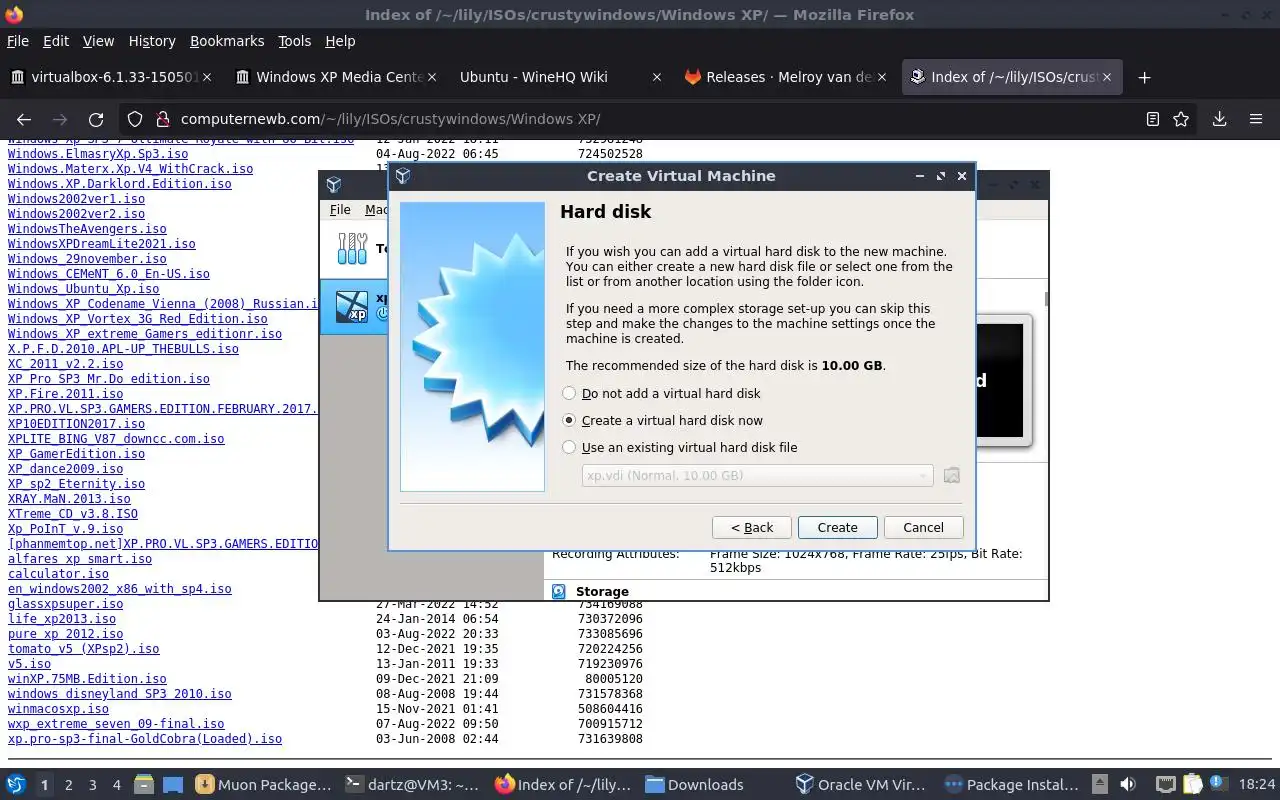Click the removable media eject tray icon
1280x800 pixels.
pos(1100,785)
